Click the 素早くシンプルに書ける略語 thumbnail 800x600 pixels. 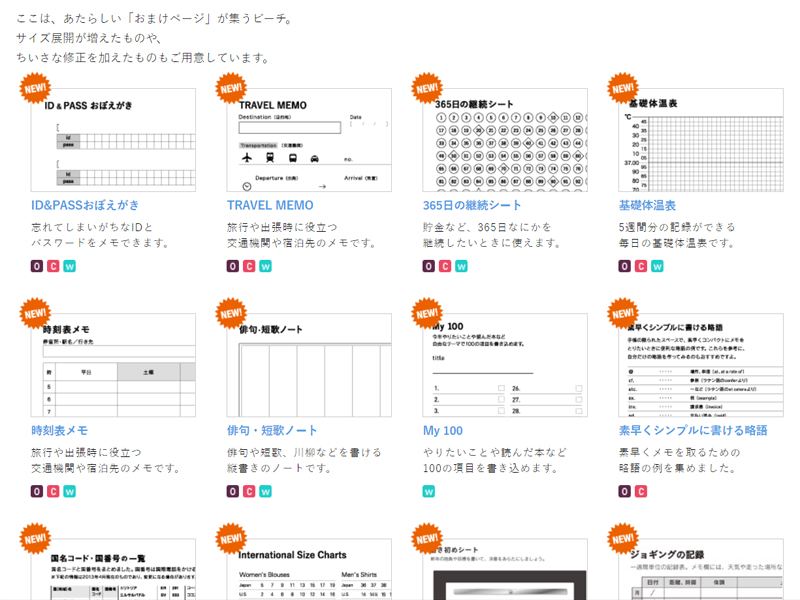(701, 365)
